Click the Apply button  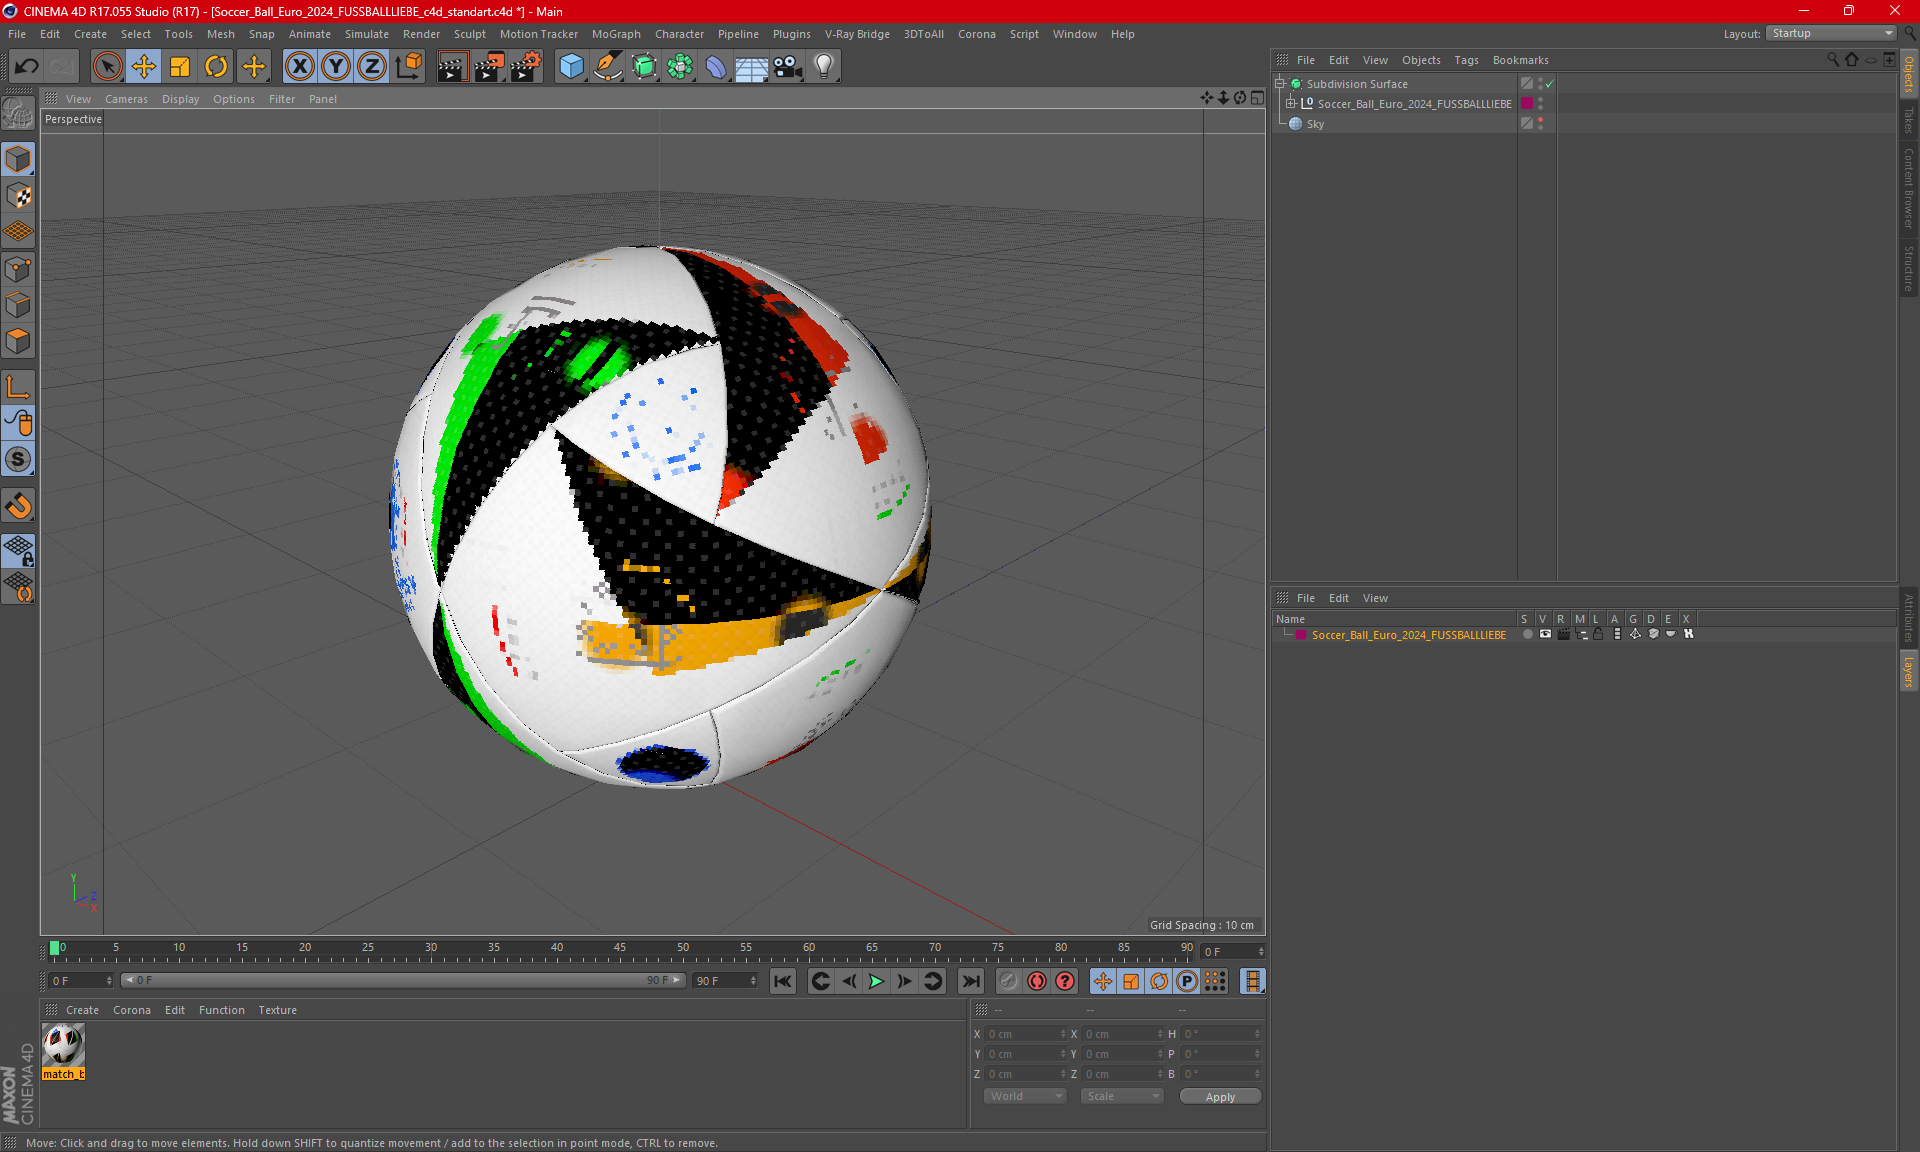point(1220,1097)
